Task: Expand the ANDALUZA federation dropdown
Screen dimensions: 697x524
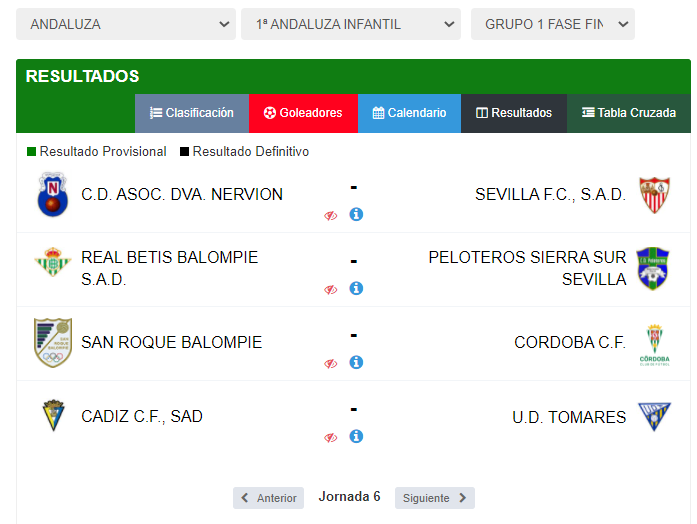Action: (x=126, y=24)
